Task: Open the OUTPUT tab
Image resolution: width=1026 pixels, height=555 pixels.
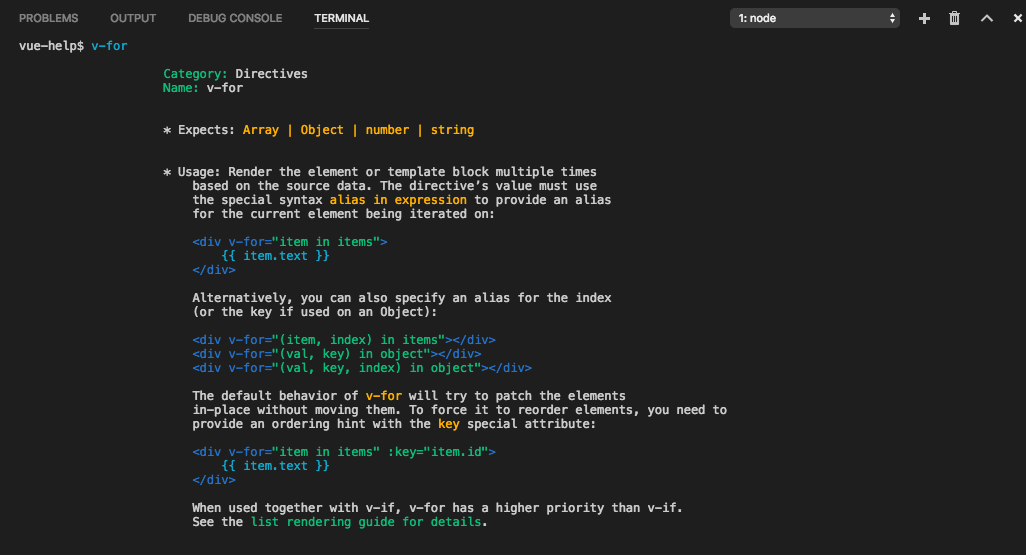Action: (x=133, y=18)
